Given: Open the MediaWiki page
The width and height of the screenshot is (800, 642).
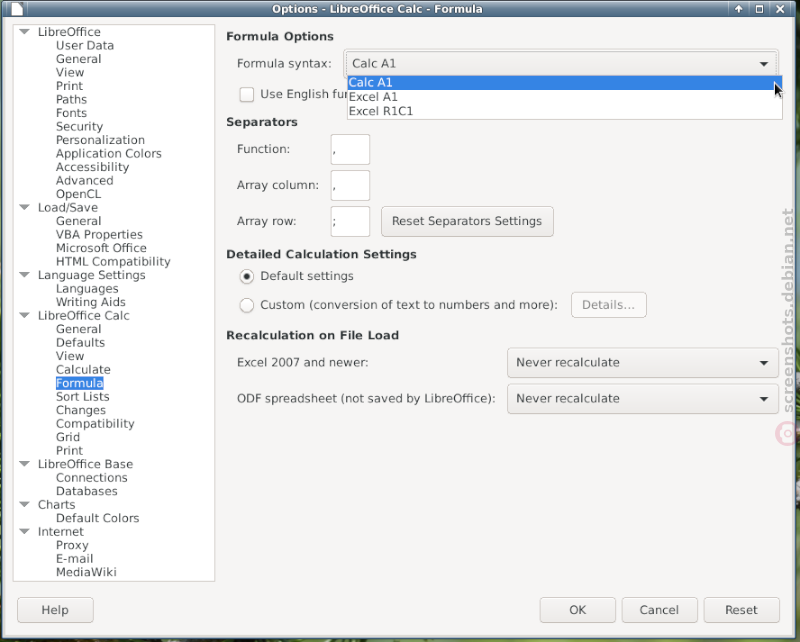Looking at the screenshot, I should pyautogui.click(x=86, y=572).
